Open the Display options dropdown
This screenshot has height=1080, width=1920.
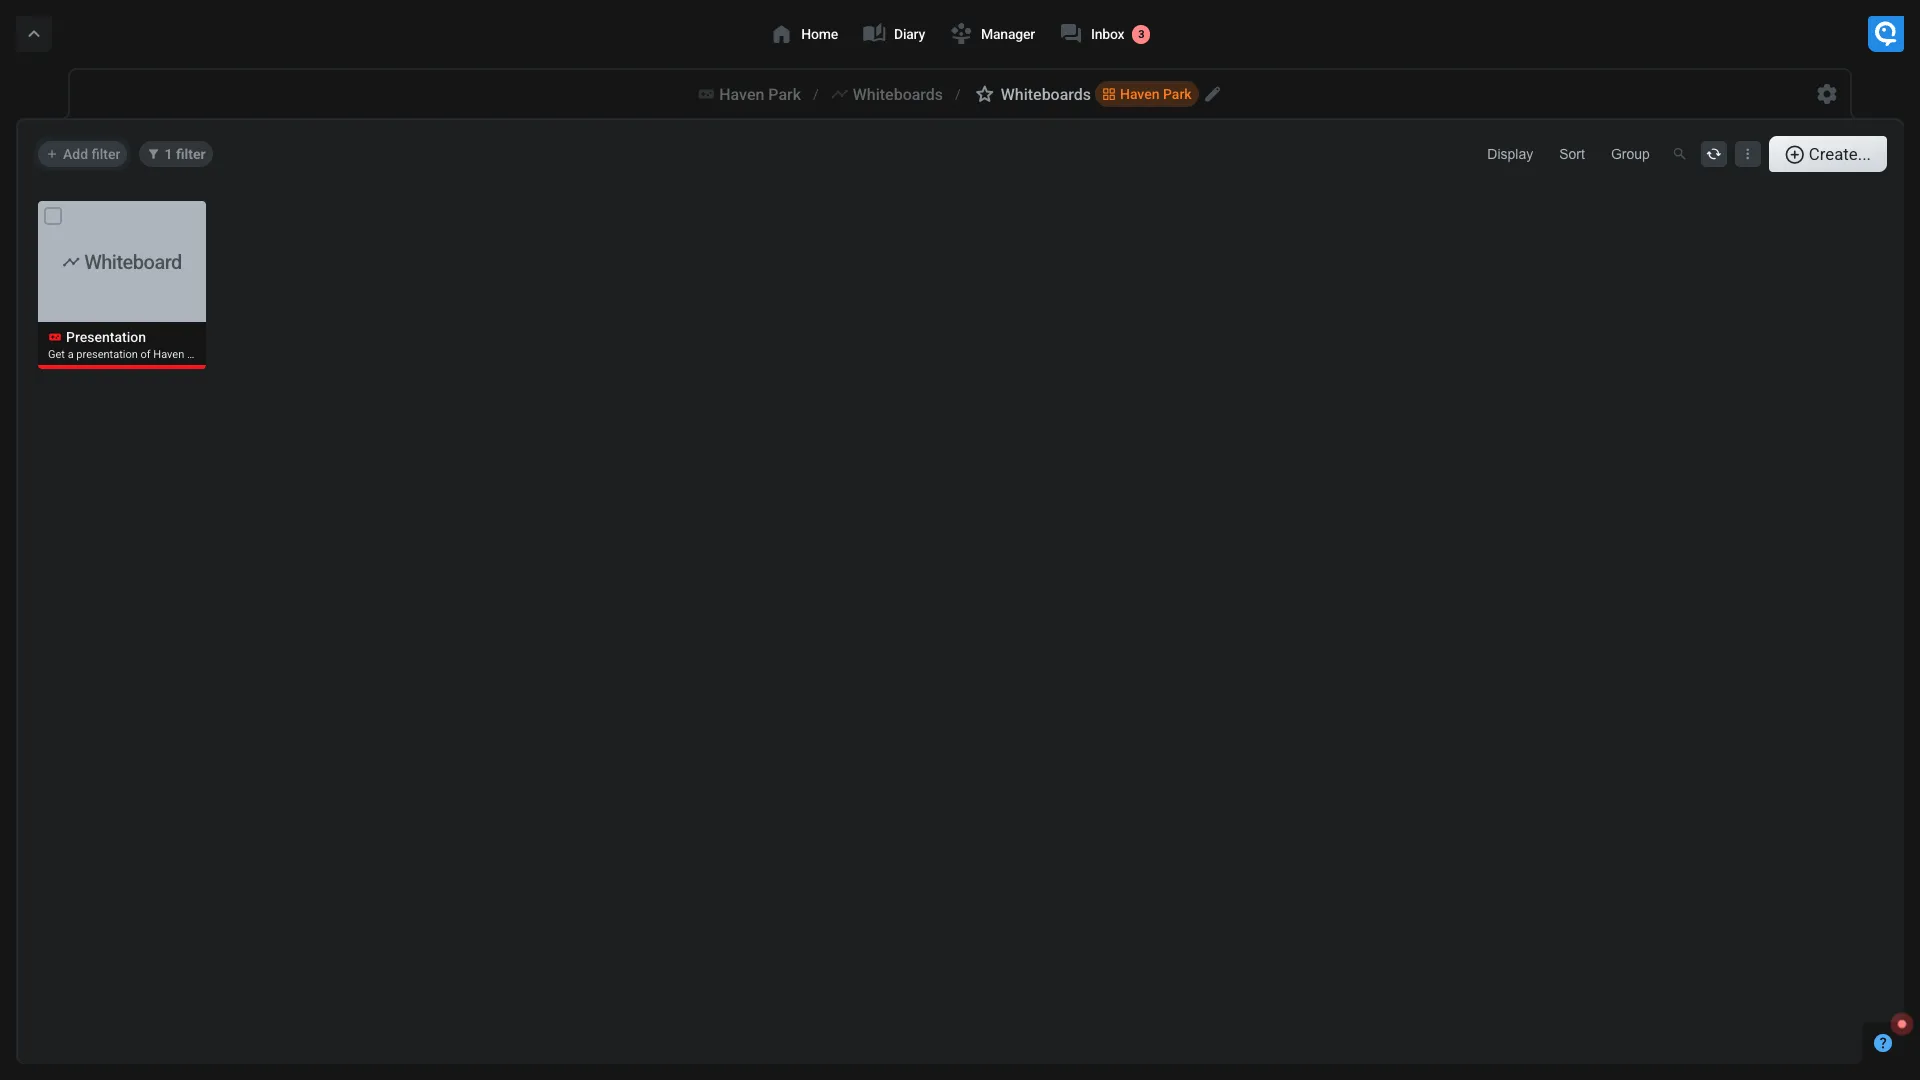[x=1509, y=154]
